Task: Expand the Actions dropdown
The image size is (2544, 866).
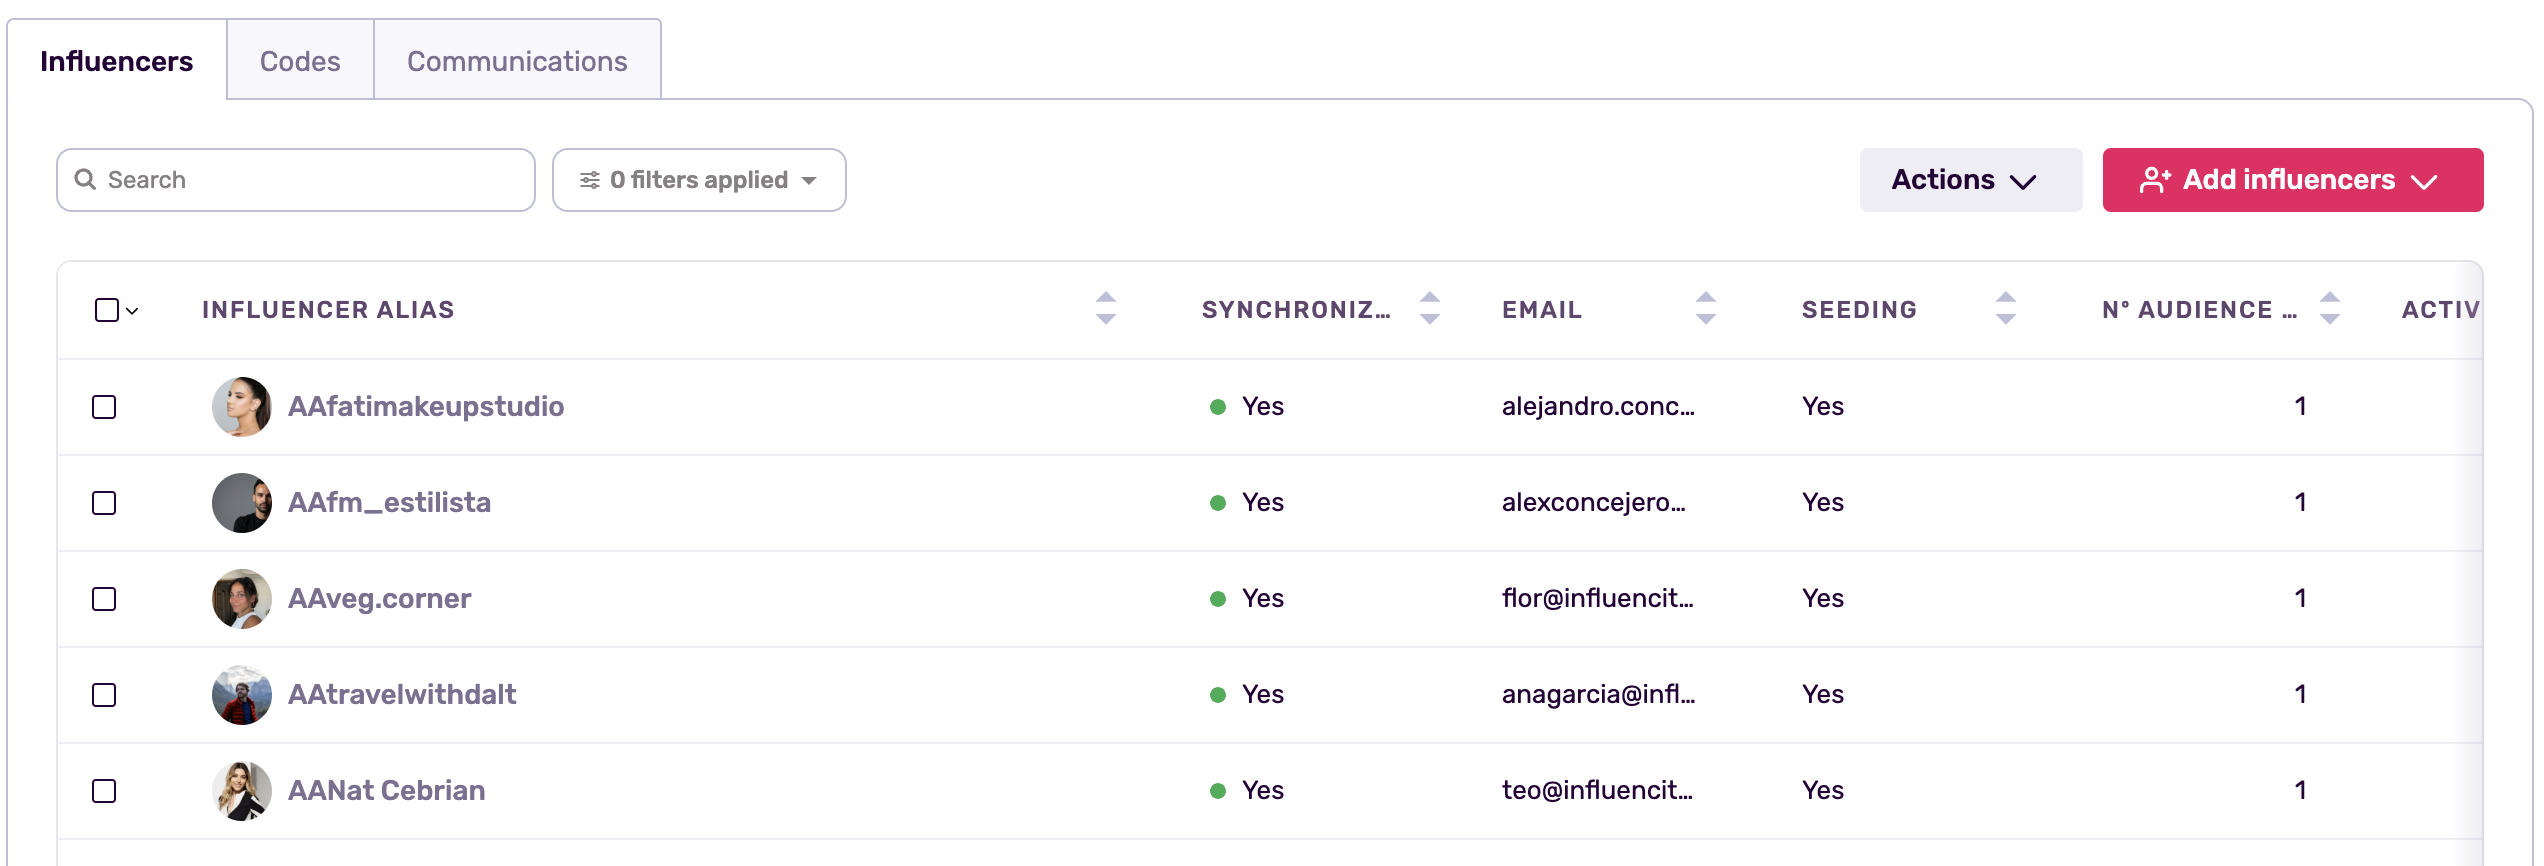Action: click(1970, 180)
